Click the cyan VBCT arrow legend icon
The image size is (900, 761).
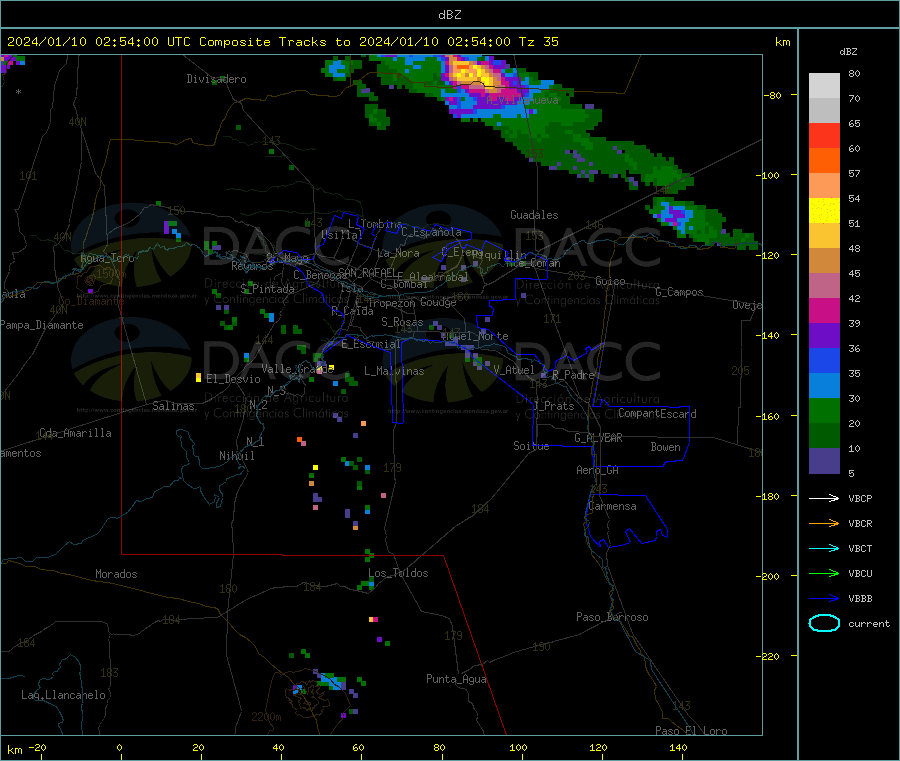pyautogui.click(x=824, y=548)
